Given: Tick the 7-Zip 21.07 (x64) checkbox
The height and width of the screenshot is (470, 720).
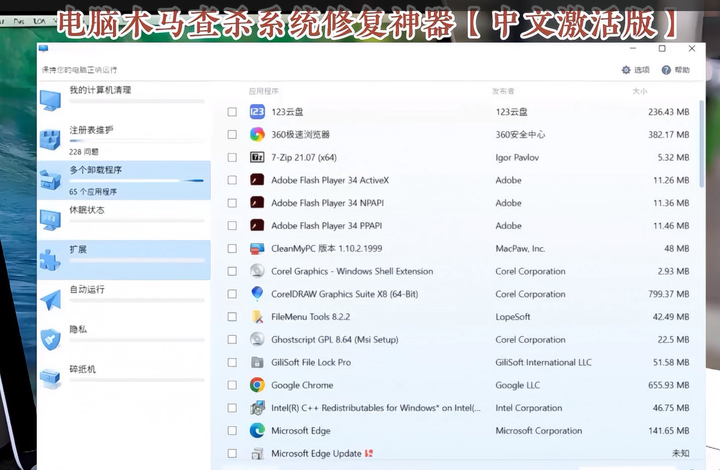Looking at the screenshot, I should pos(232,158).
